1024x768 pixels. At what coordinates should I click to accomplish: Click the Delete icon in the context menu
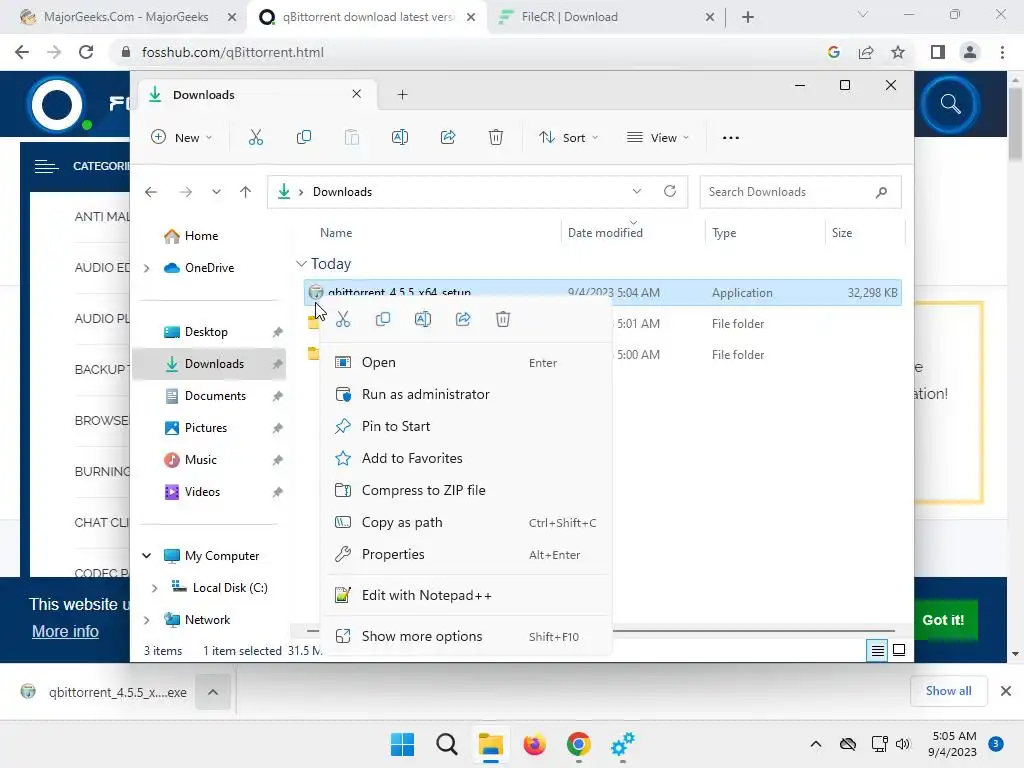[503, 319]
